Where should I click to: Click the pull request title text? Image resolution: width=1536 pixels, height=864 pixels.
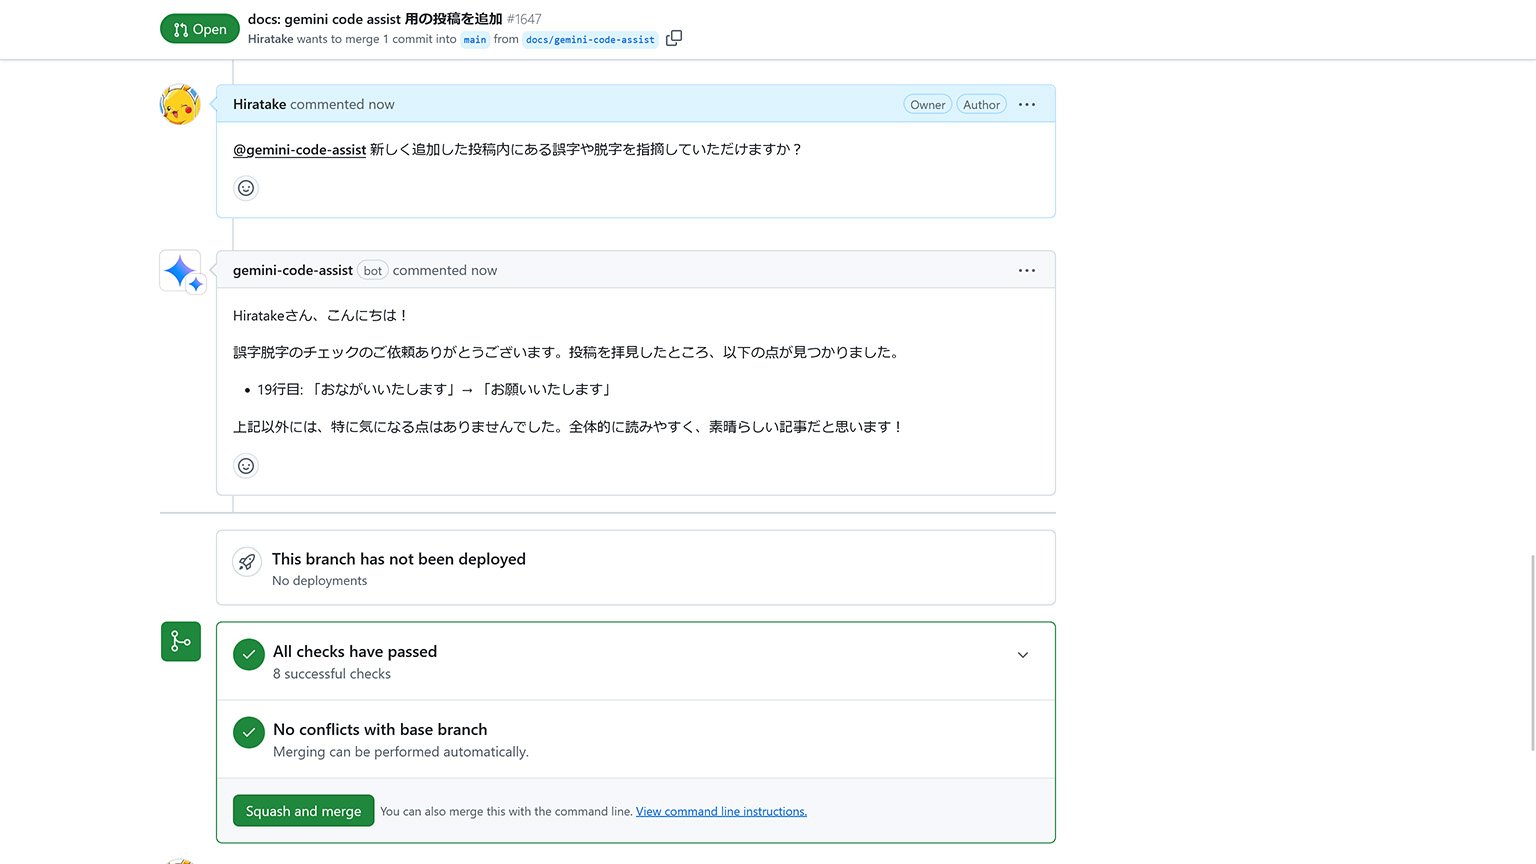click(x=375, y=19)
